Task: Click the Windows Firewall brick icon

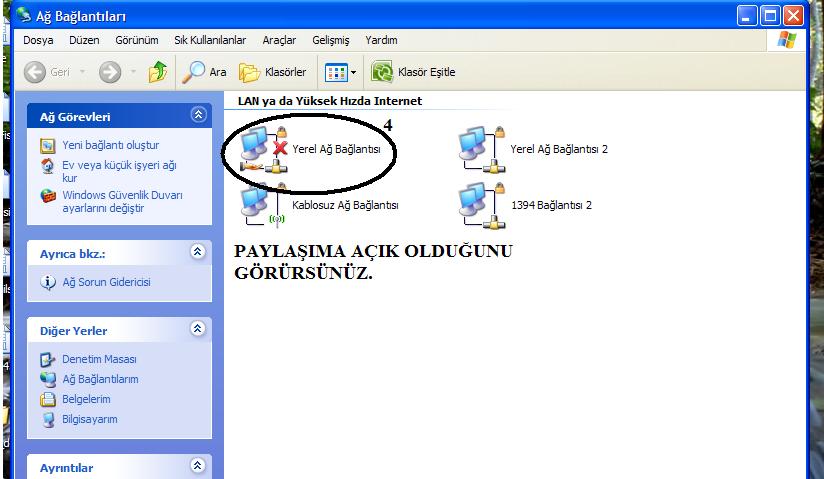Action: 48,196
